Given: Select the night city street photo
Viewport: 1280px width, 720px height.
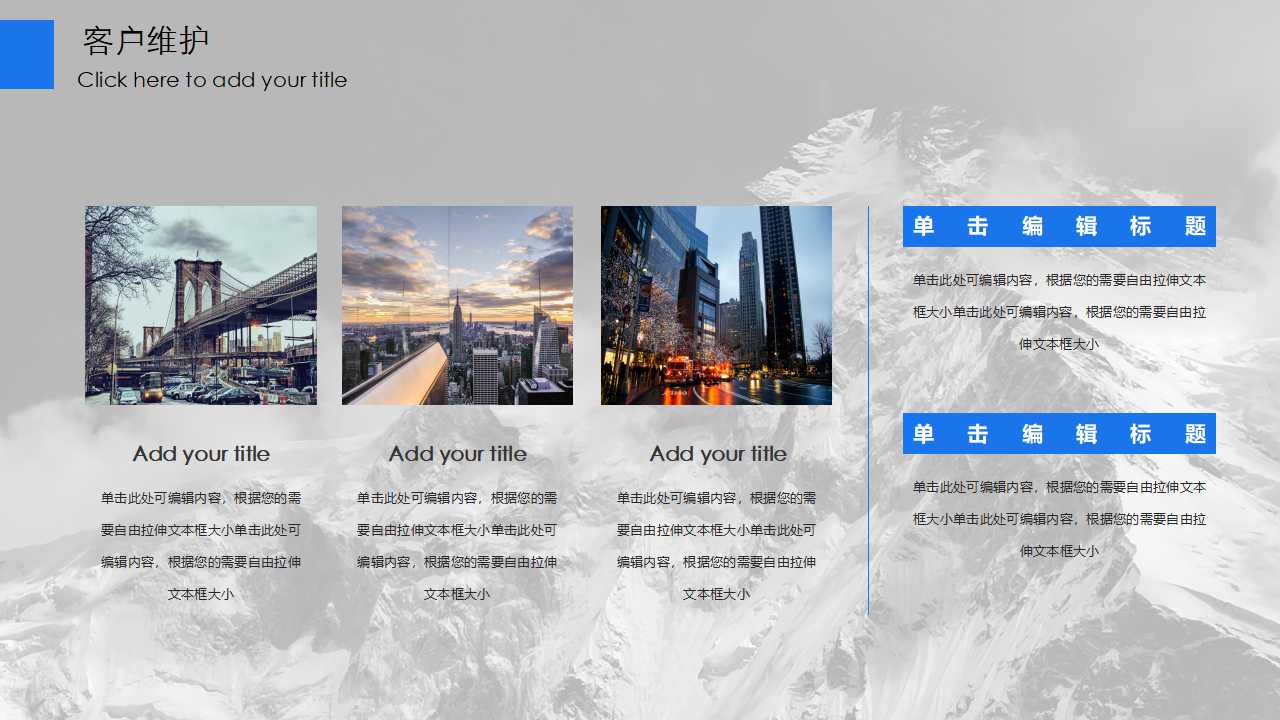Looking at the screenshot, I should (x=716, y=305).
